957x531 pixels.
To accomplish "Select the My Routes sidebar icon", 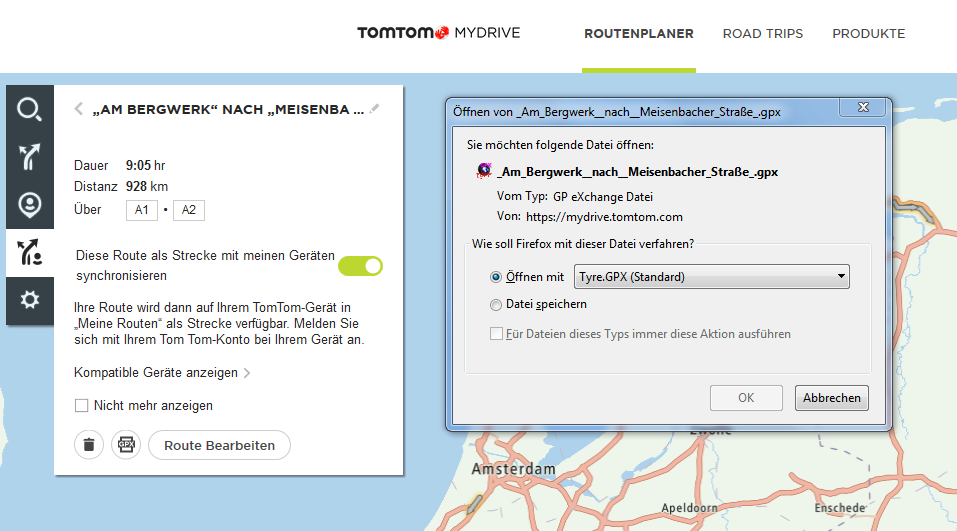I will pyautogui.click(x=30, y=253).
